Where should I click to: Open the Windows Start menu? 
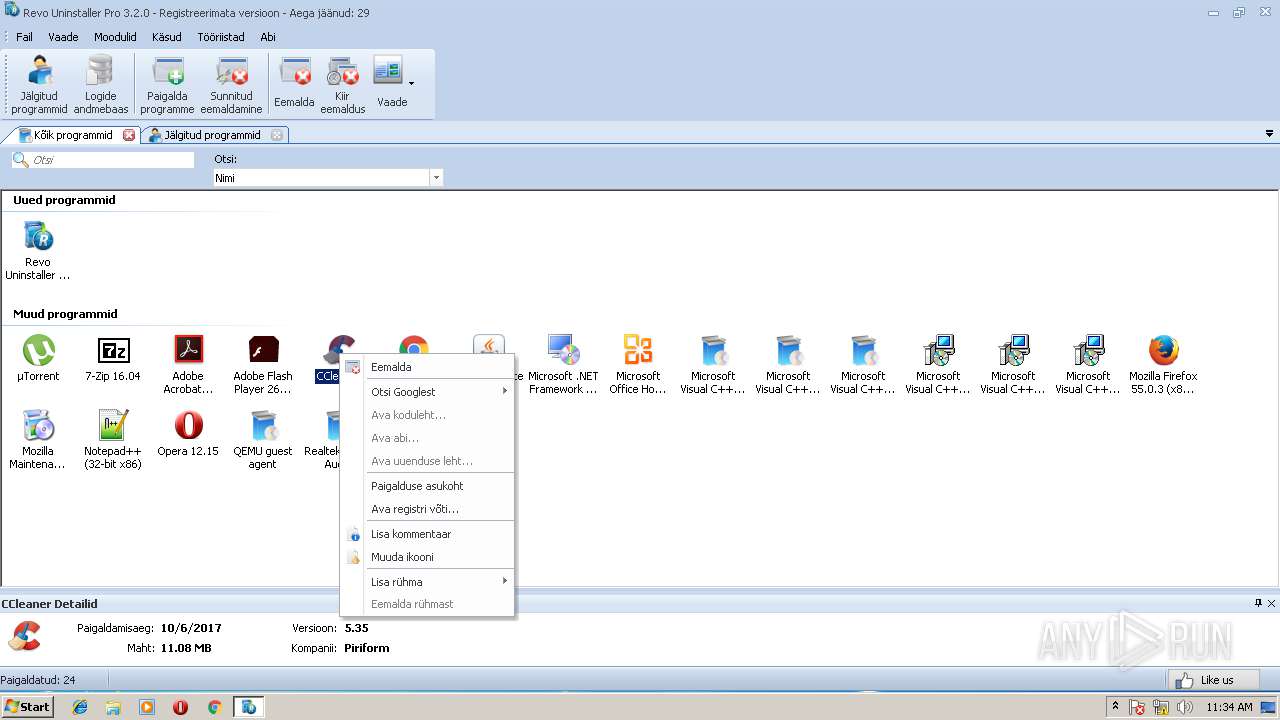27,707
